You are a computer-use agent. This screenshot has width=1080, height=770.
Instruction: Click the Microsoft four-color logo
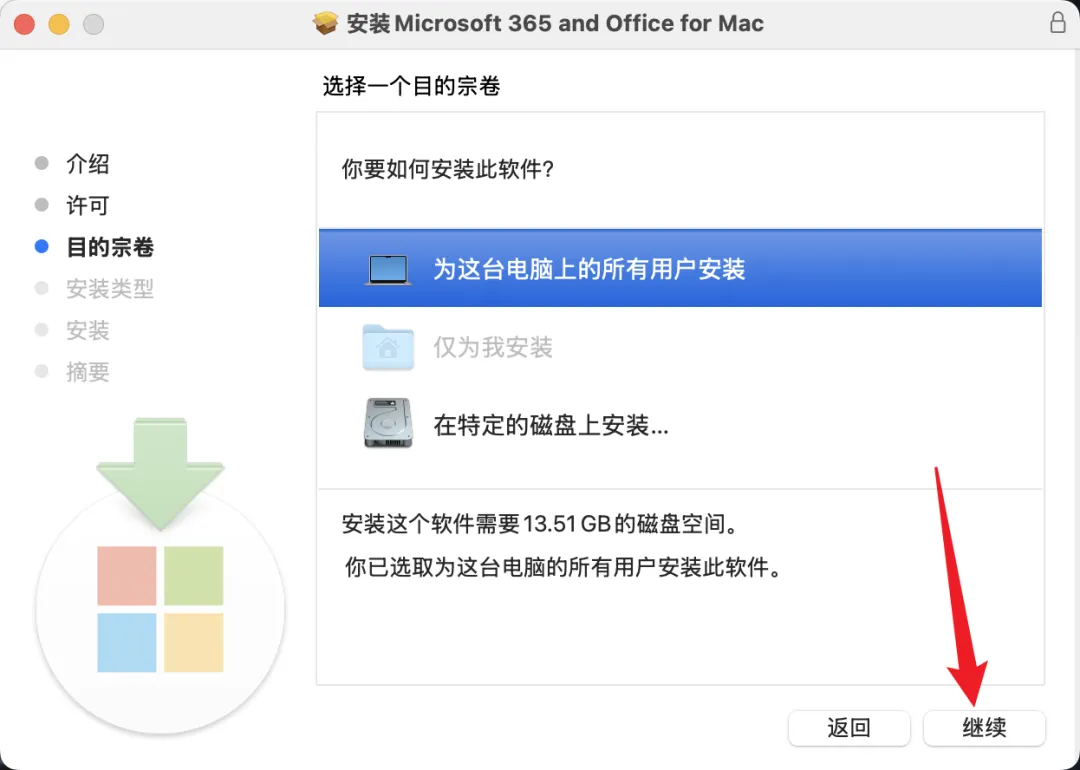coord(160,608)
